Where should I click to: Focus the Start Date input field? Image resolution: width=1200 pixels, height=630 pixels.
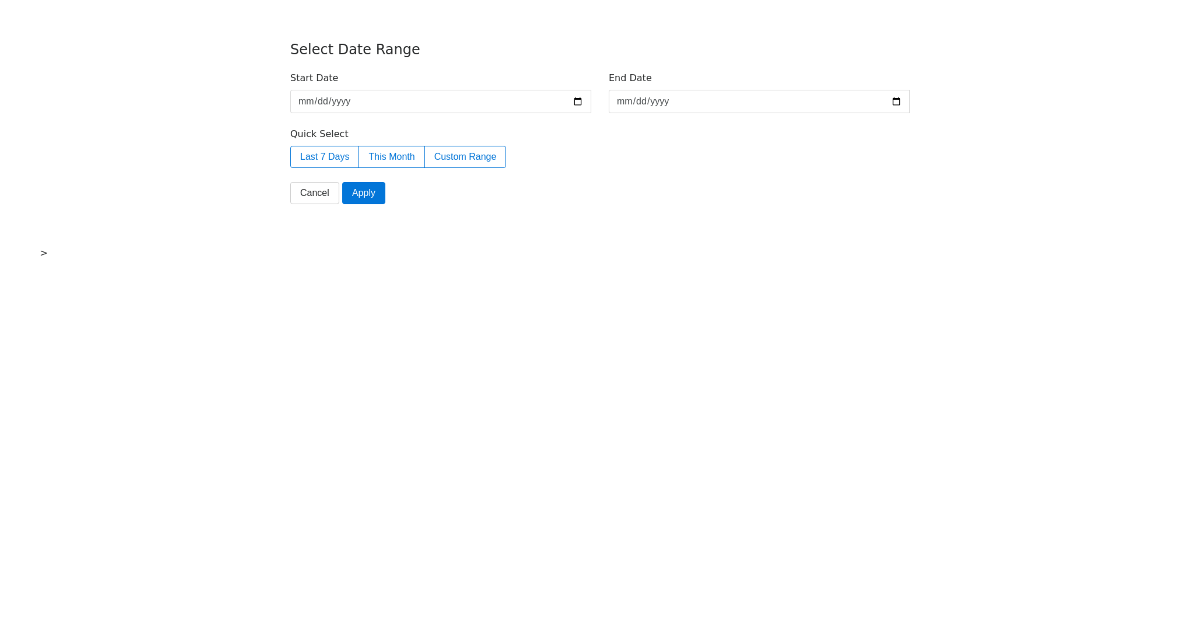pos(420,101)
